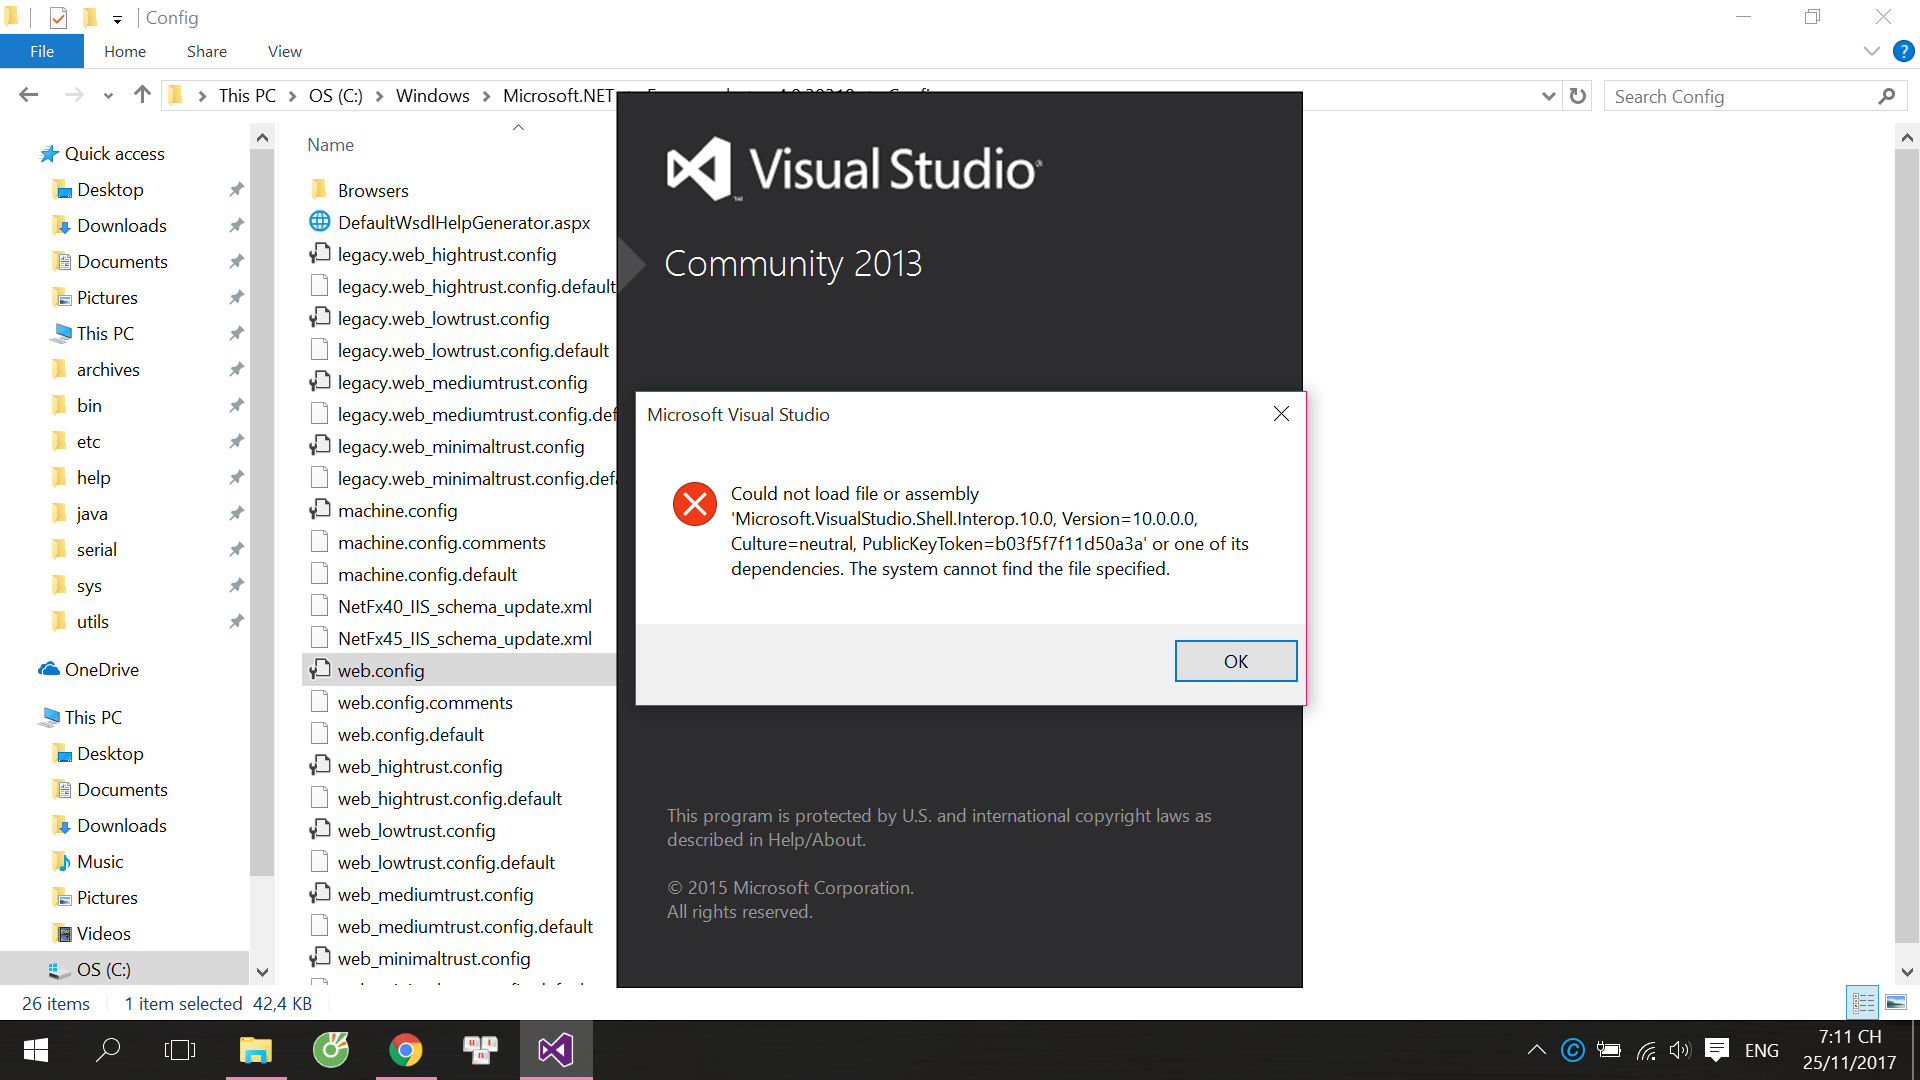Select Music under This PC
This screenshot has width=1920, height=1080.
tap(100, 861)
